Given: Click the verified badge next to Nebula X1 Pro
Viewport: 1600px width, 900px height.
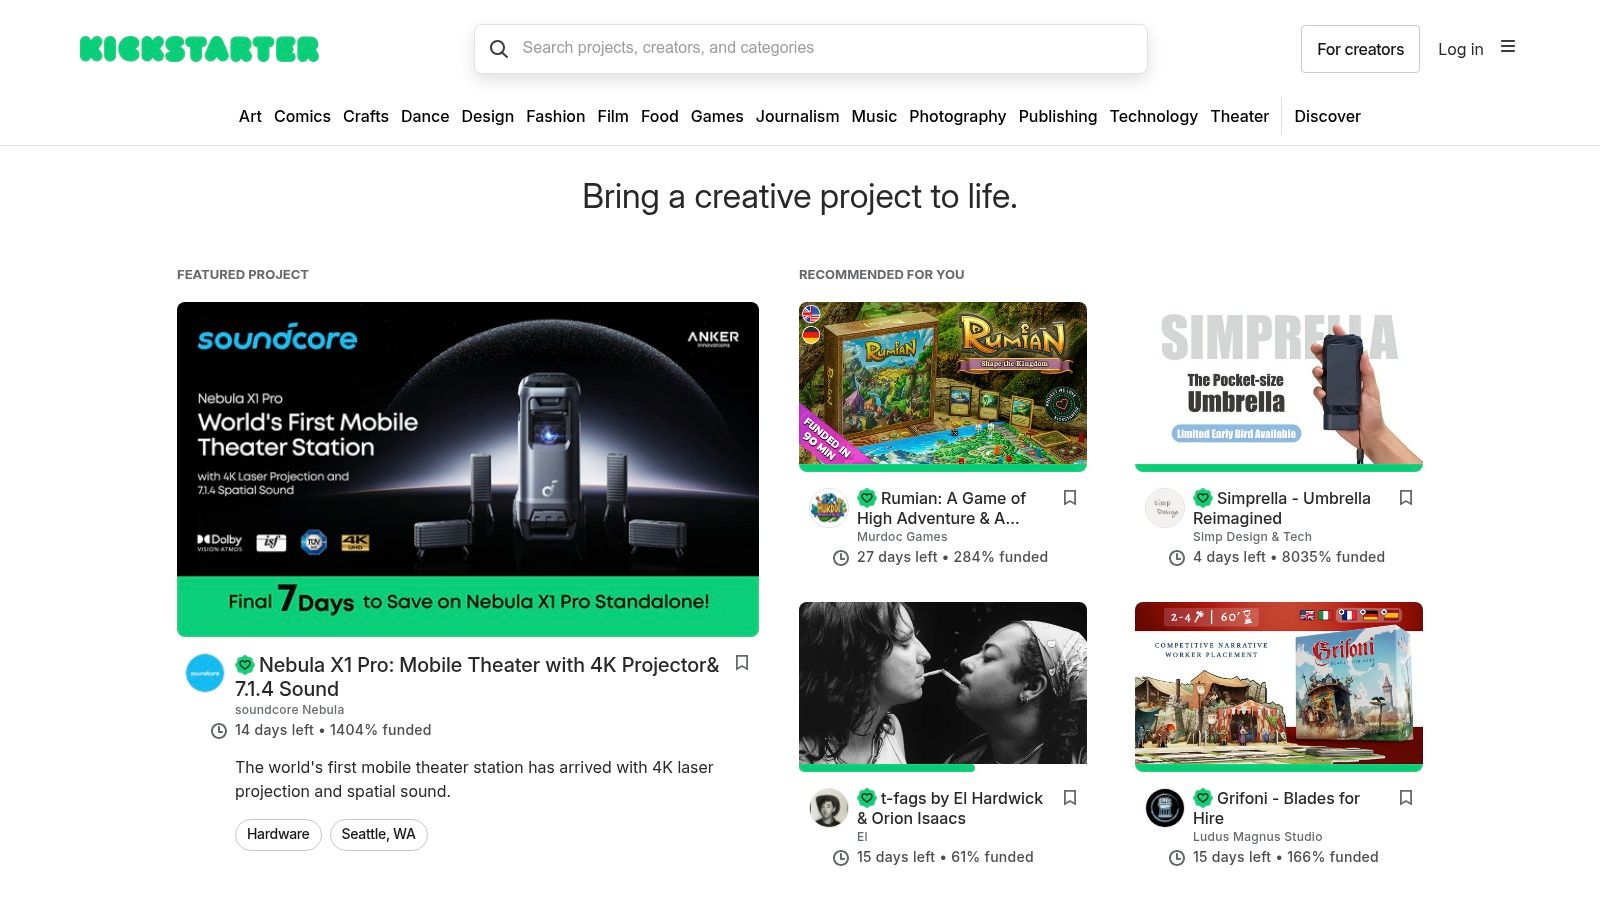Looking at the screenshot, I should click(x=243, y=663).
